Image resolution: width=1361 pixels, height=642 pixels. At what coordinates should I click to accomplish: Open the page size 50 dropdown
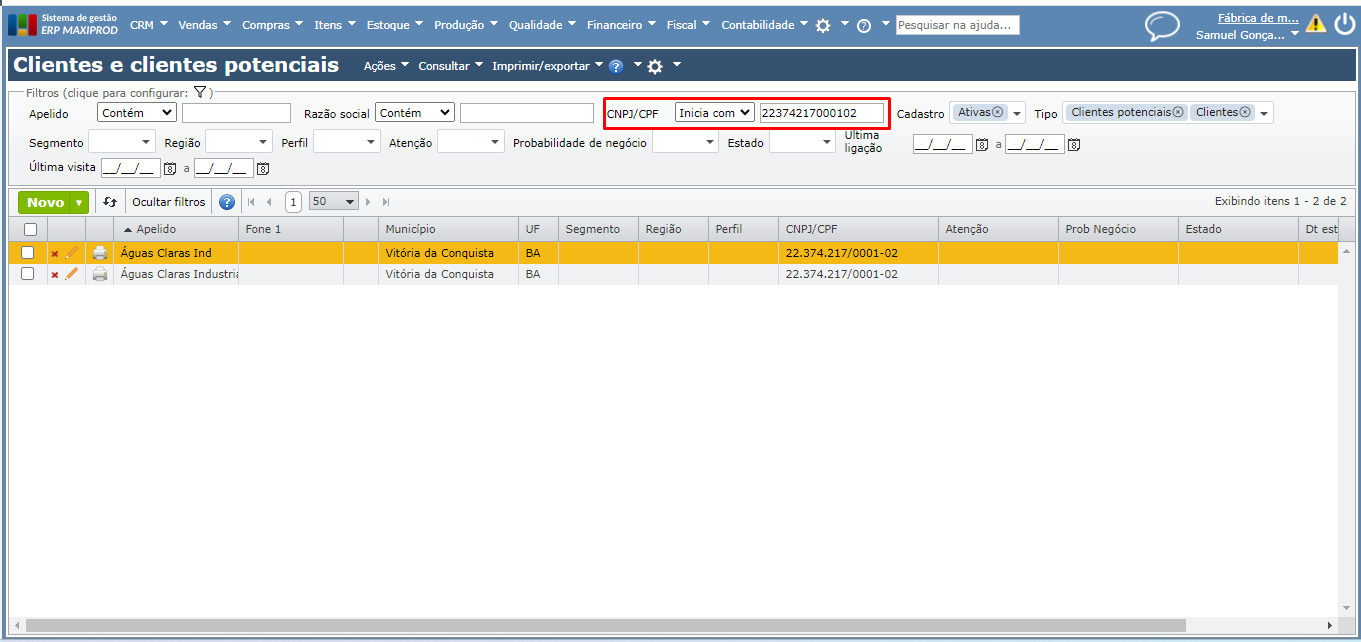click(334, 201)
